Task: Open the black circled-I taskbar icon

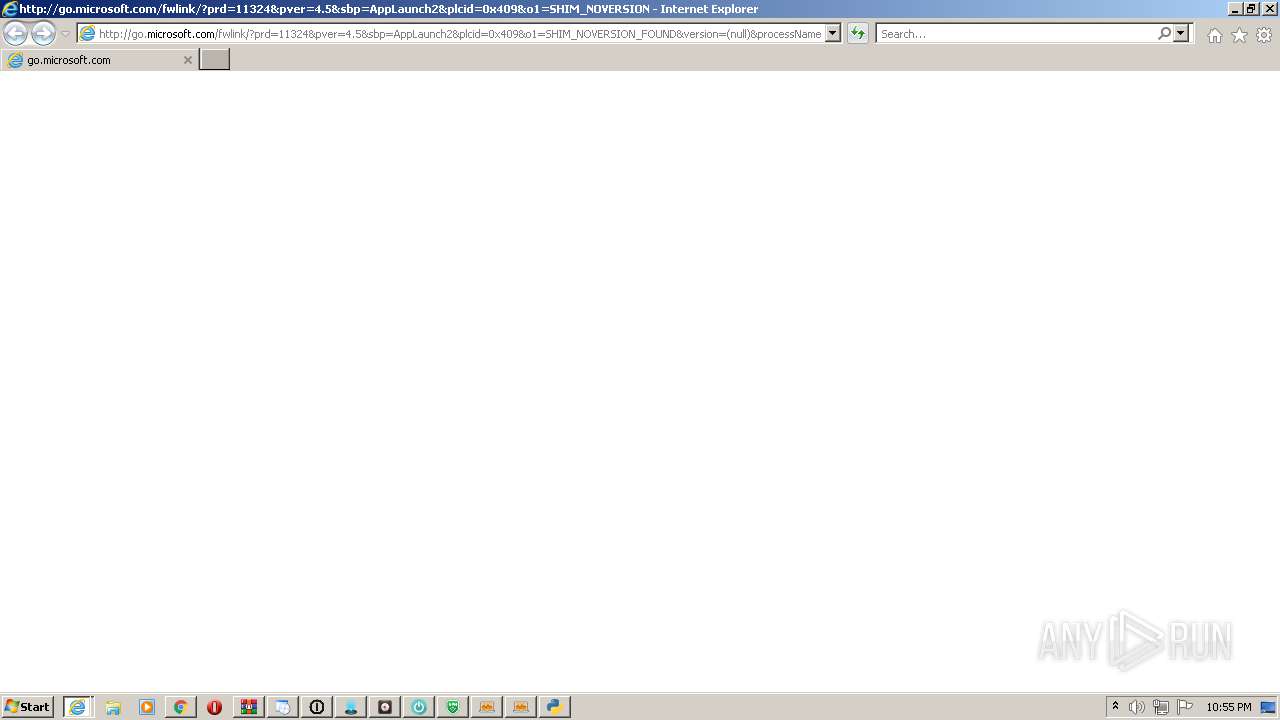Action: point(317,707)
